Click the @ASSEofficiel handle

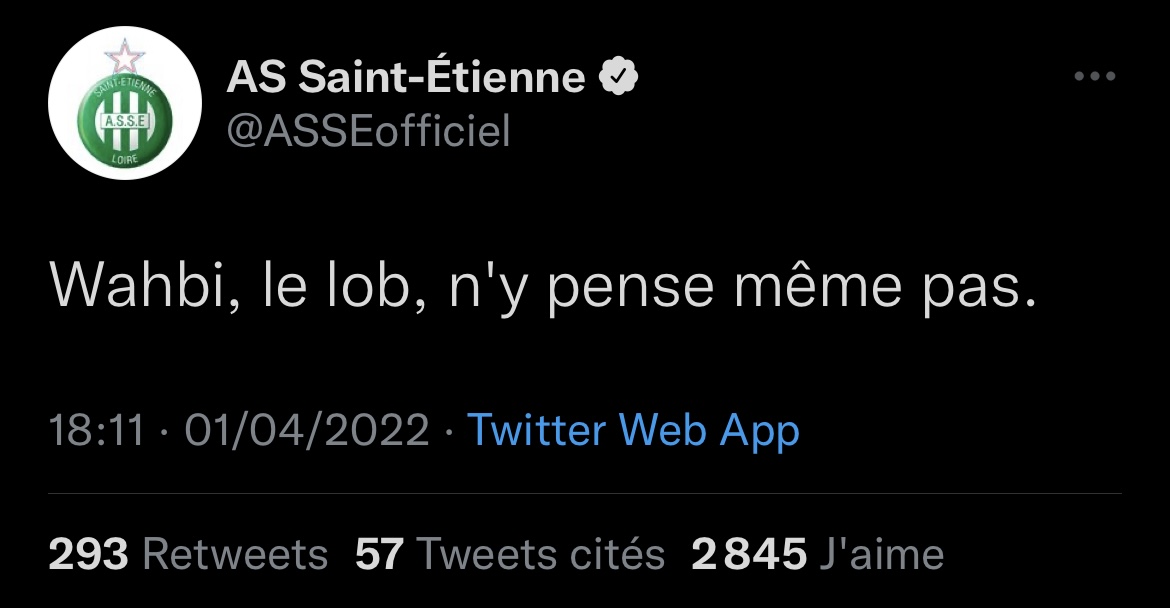[x=368, y=130]
